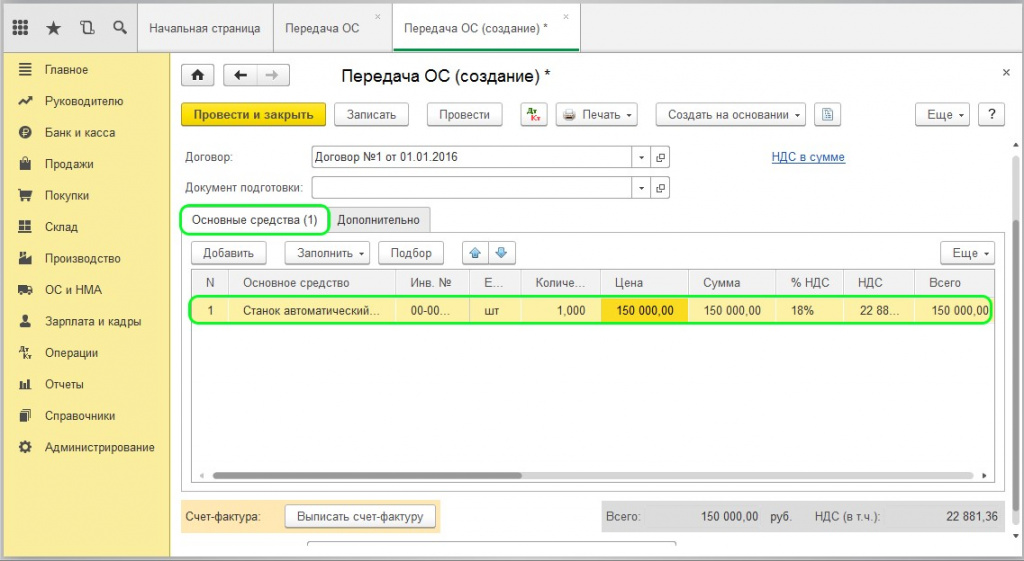Open ОС и НМА section
Image resolution: width=1024 pixels, height=561 pixels.
tap(73, 289)
